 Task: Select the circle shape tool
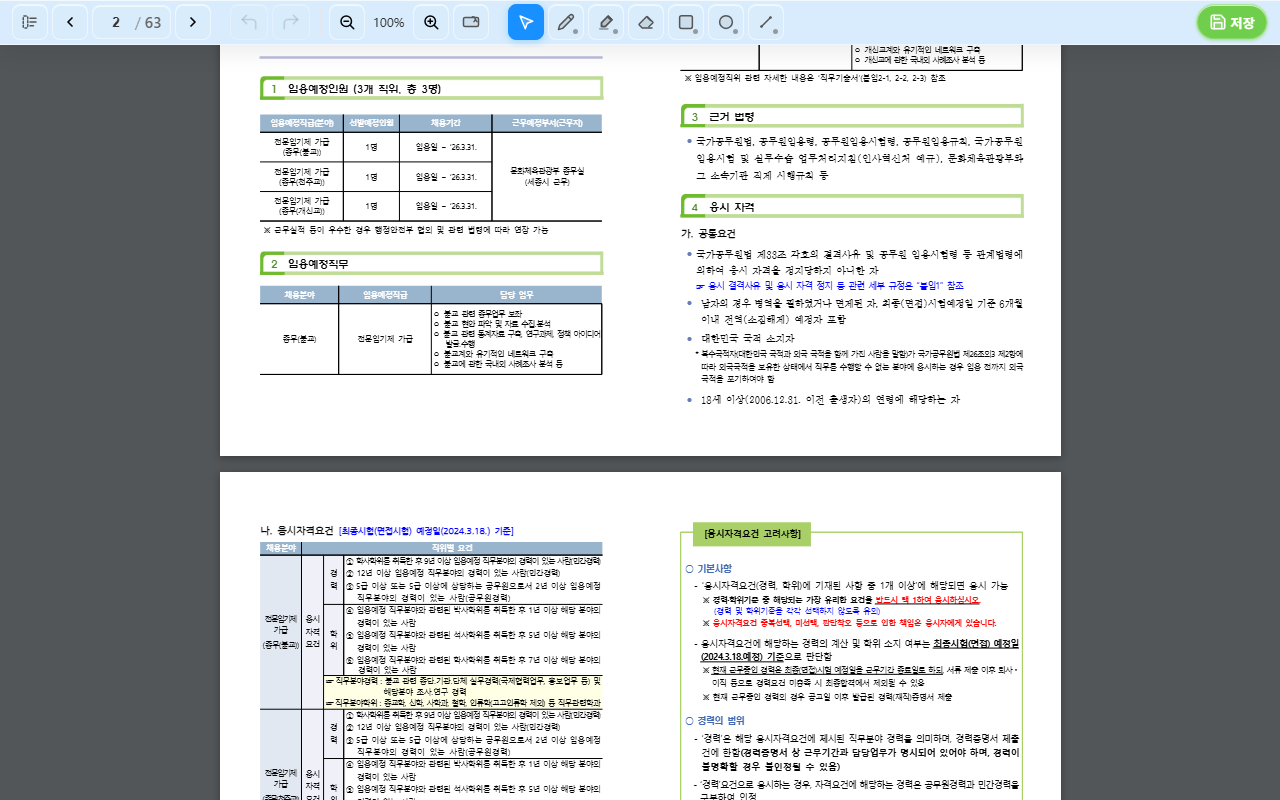[x=726, y=22]
